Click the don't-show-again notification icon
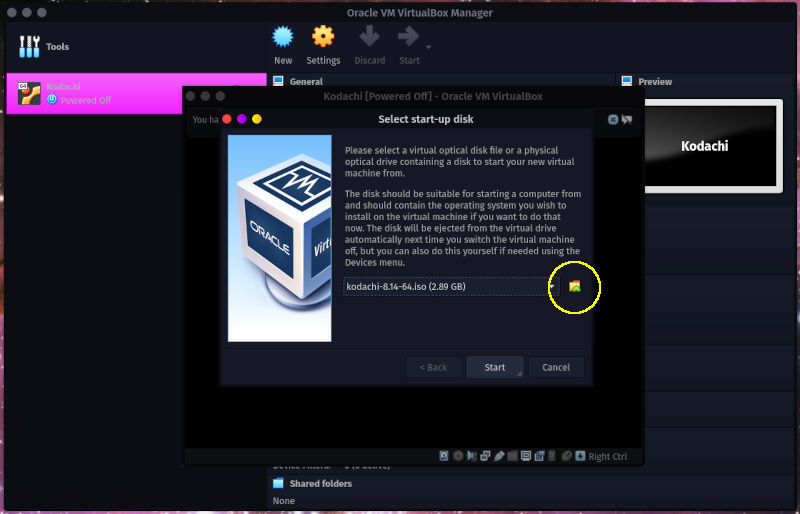The width and height of the screenshot is (800, 514). [627, 119]
